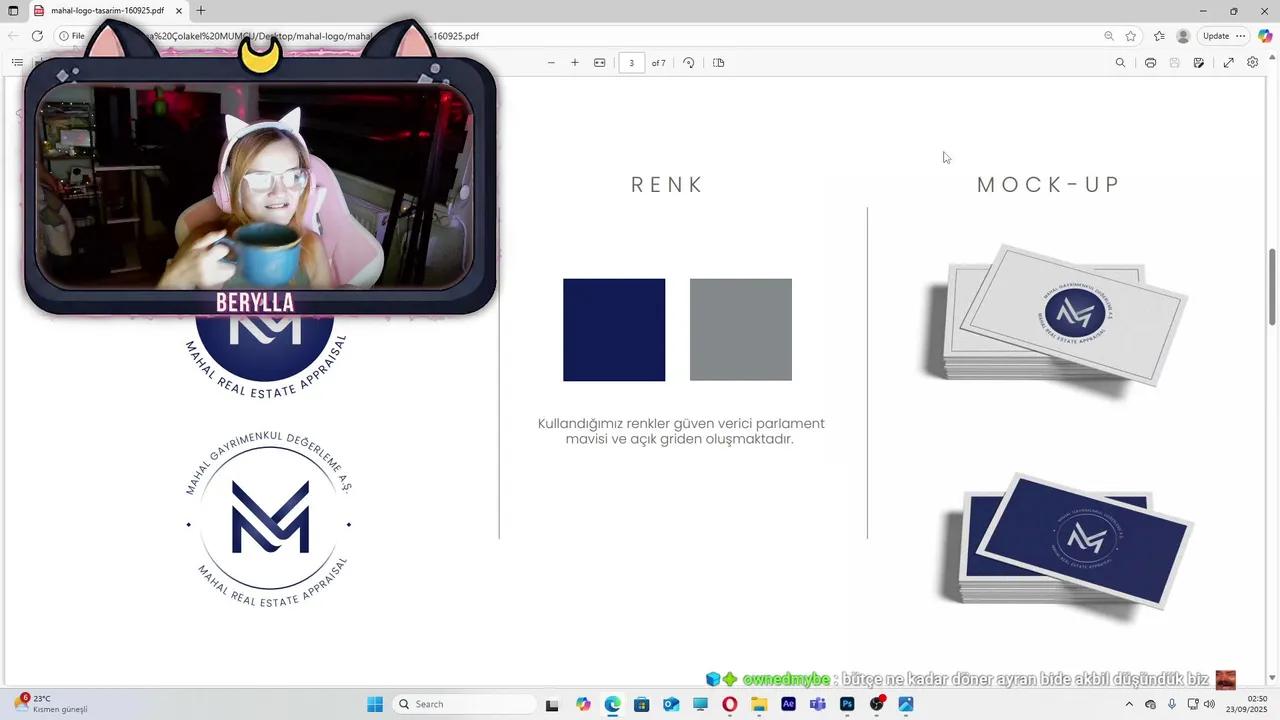This screenshot has width=1280, height=720.
Task: Switch the page view layout
Action: (x=718, y=63)
